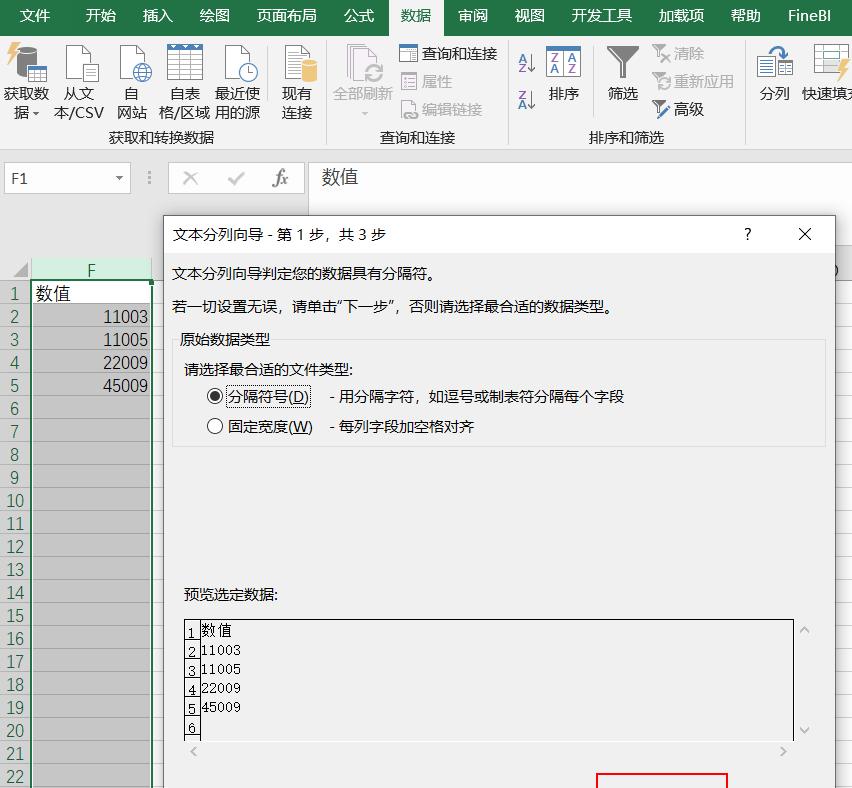Screen dimensions: 852x788
Task: Click the formula bar confirm checkmark
Action: (x=236, y=178)
